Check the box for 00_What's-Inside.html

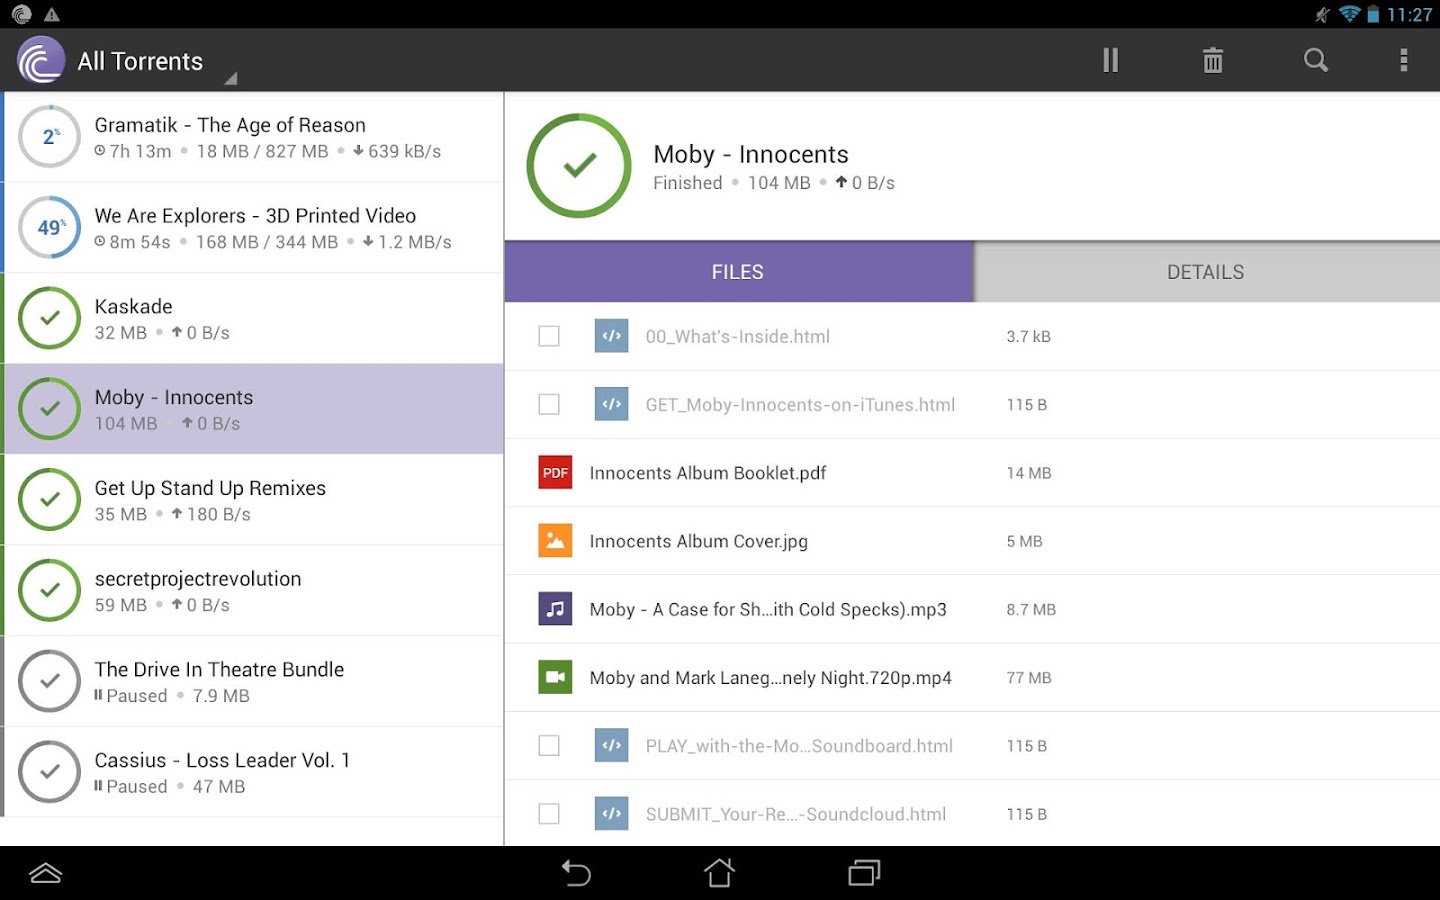549,336
